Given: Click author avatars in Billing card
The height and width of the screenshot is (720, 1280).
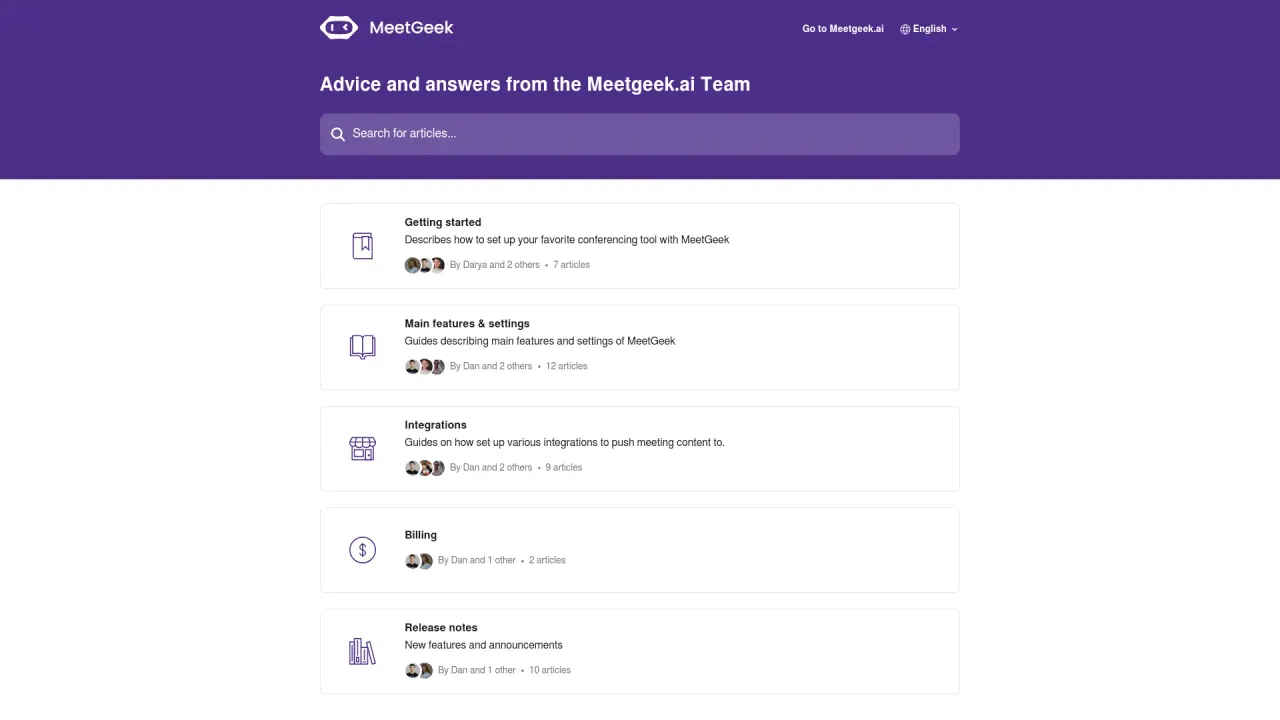Looking at the screenshot, I should coord(419,560).
